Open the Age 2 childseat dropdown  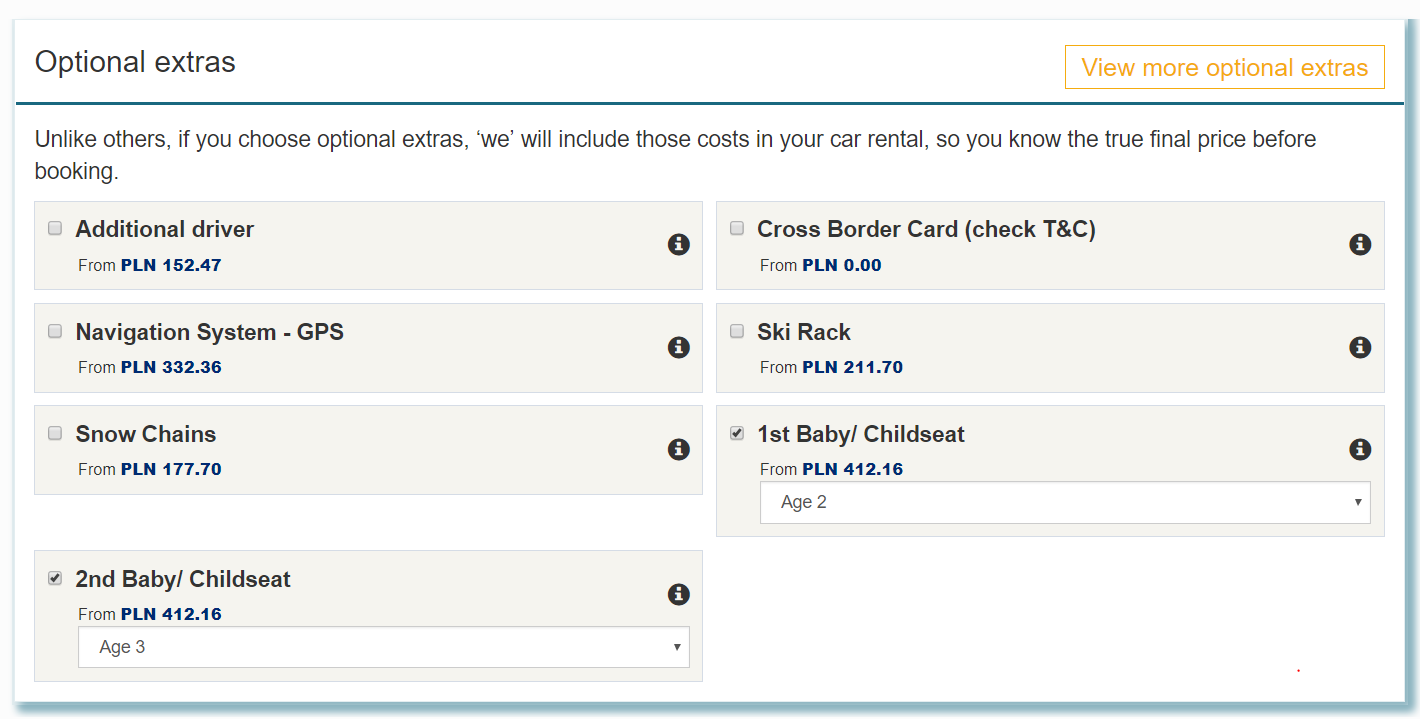pos(1065,502)
